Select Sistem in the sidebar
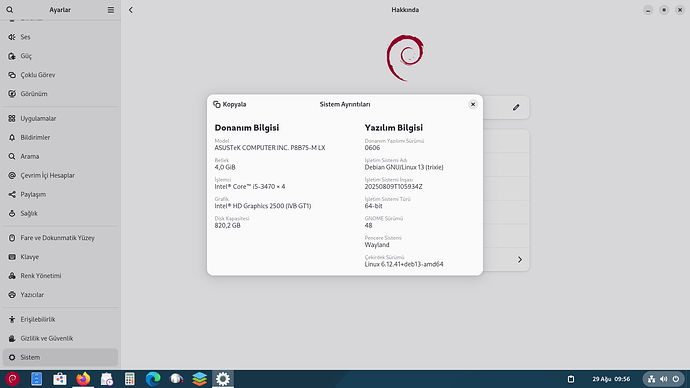690x388 pixels. point(60,357)
